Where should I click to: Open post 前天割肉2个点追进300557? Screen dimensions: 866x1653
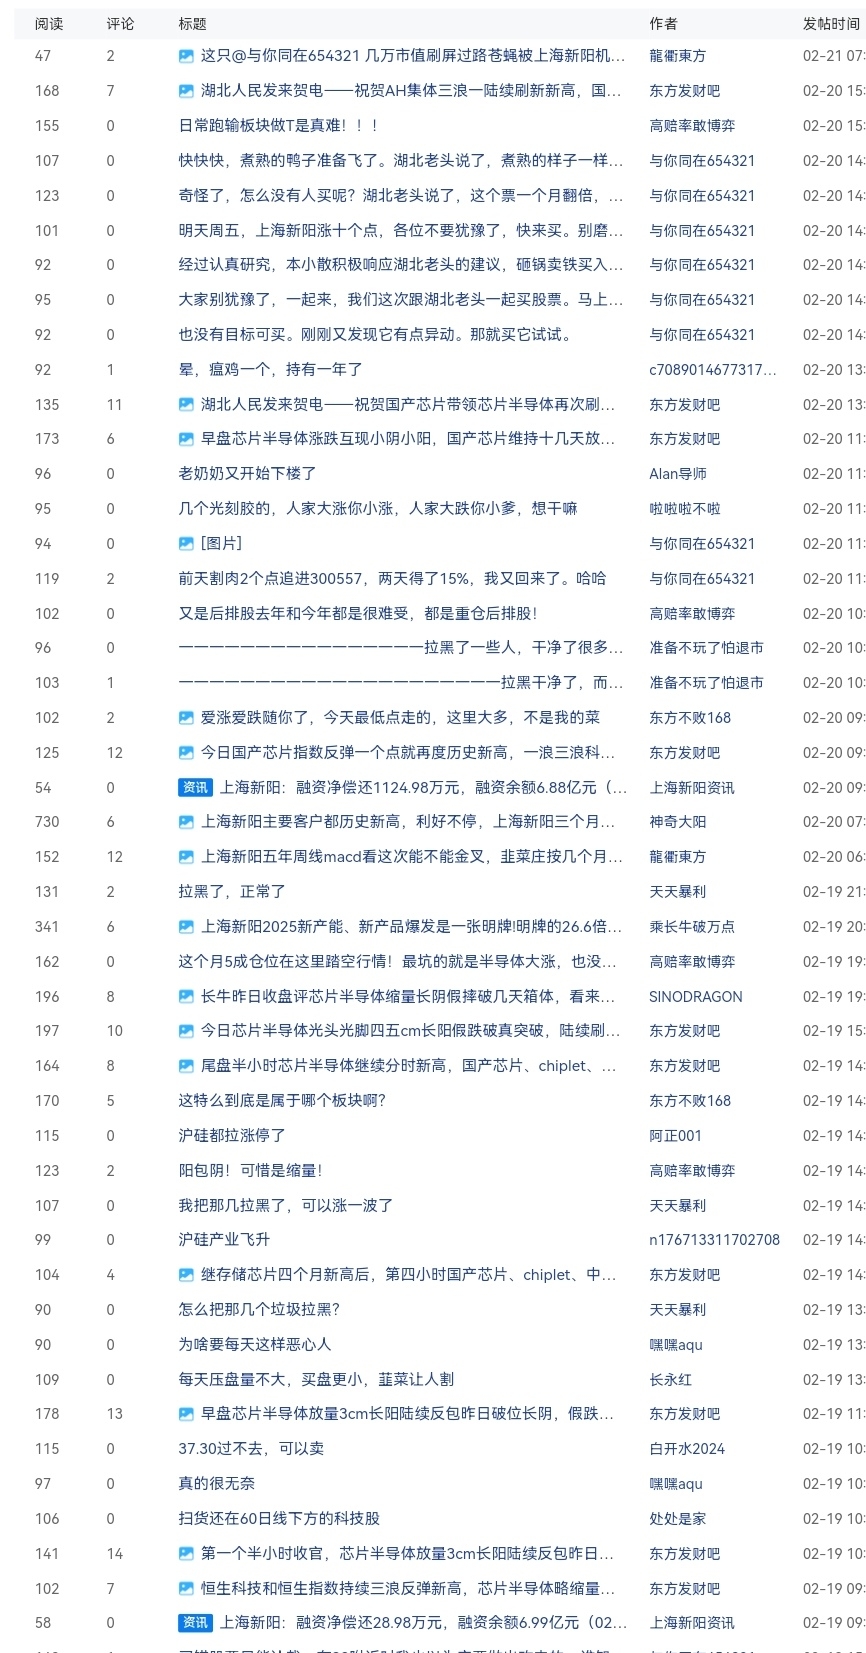click(392, 579)
